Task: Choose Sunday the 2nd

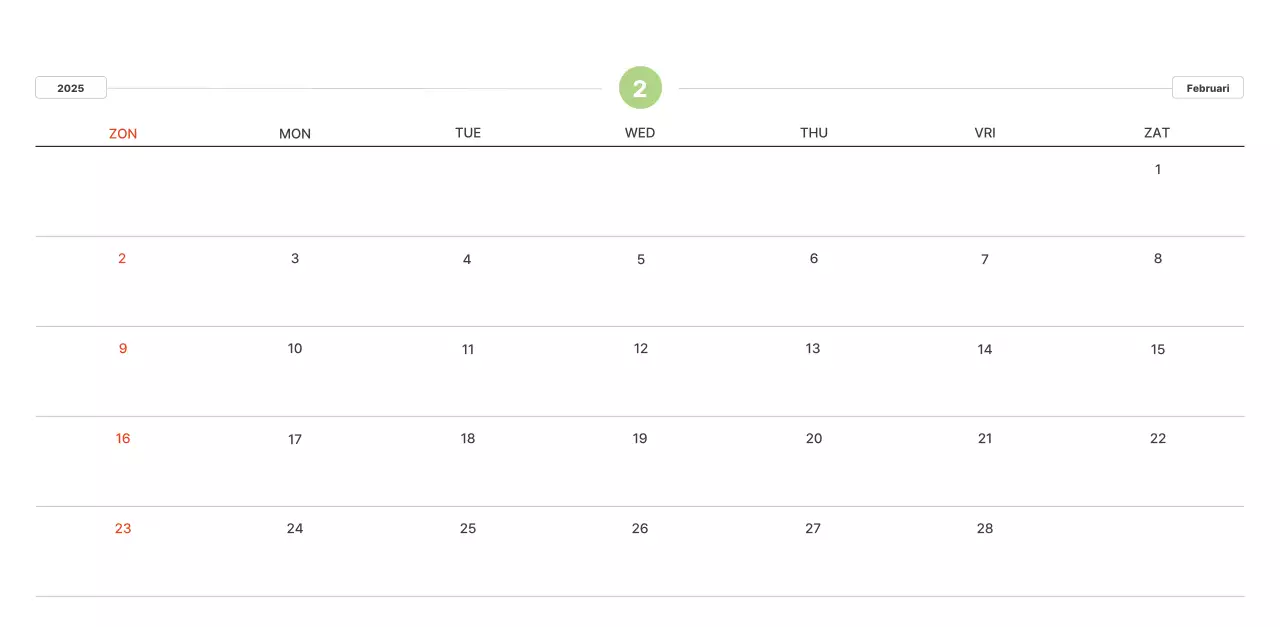Action: (x=122, y=258)
